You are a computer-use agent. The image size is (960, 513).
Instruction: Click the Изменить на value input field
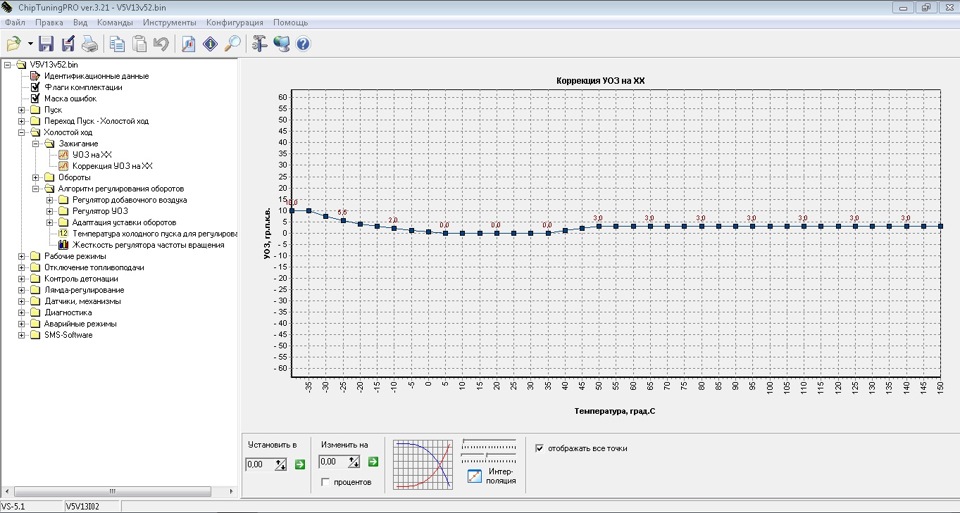point(333,463)
